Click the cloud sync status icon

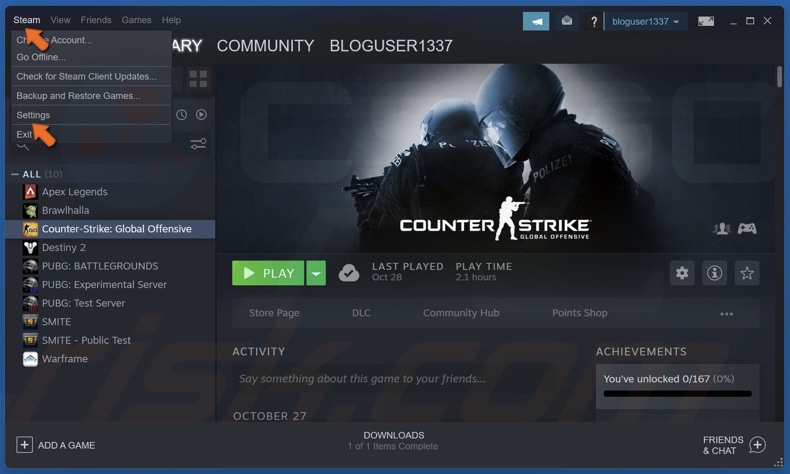coord(349,273)
